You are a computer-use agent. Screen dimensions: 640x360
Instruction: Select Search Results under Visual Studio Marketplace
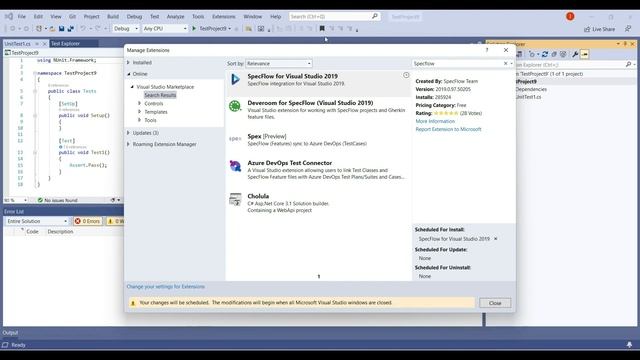[160, 95]
